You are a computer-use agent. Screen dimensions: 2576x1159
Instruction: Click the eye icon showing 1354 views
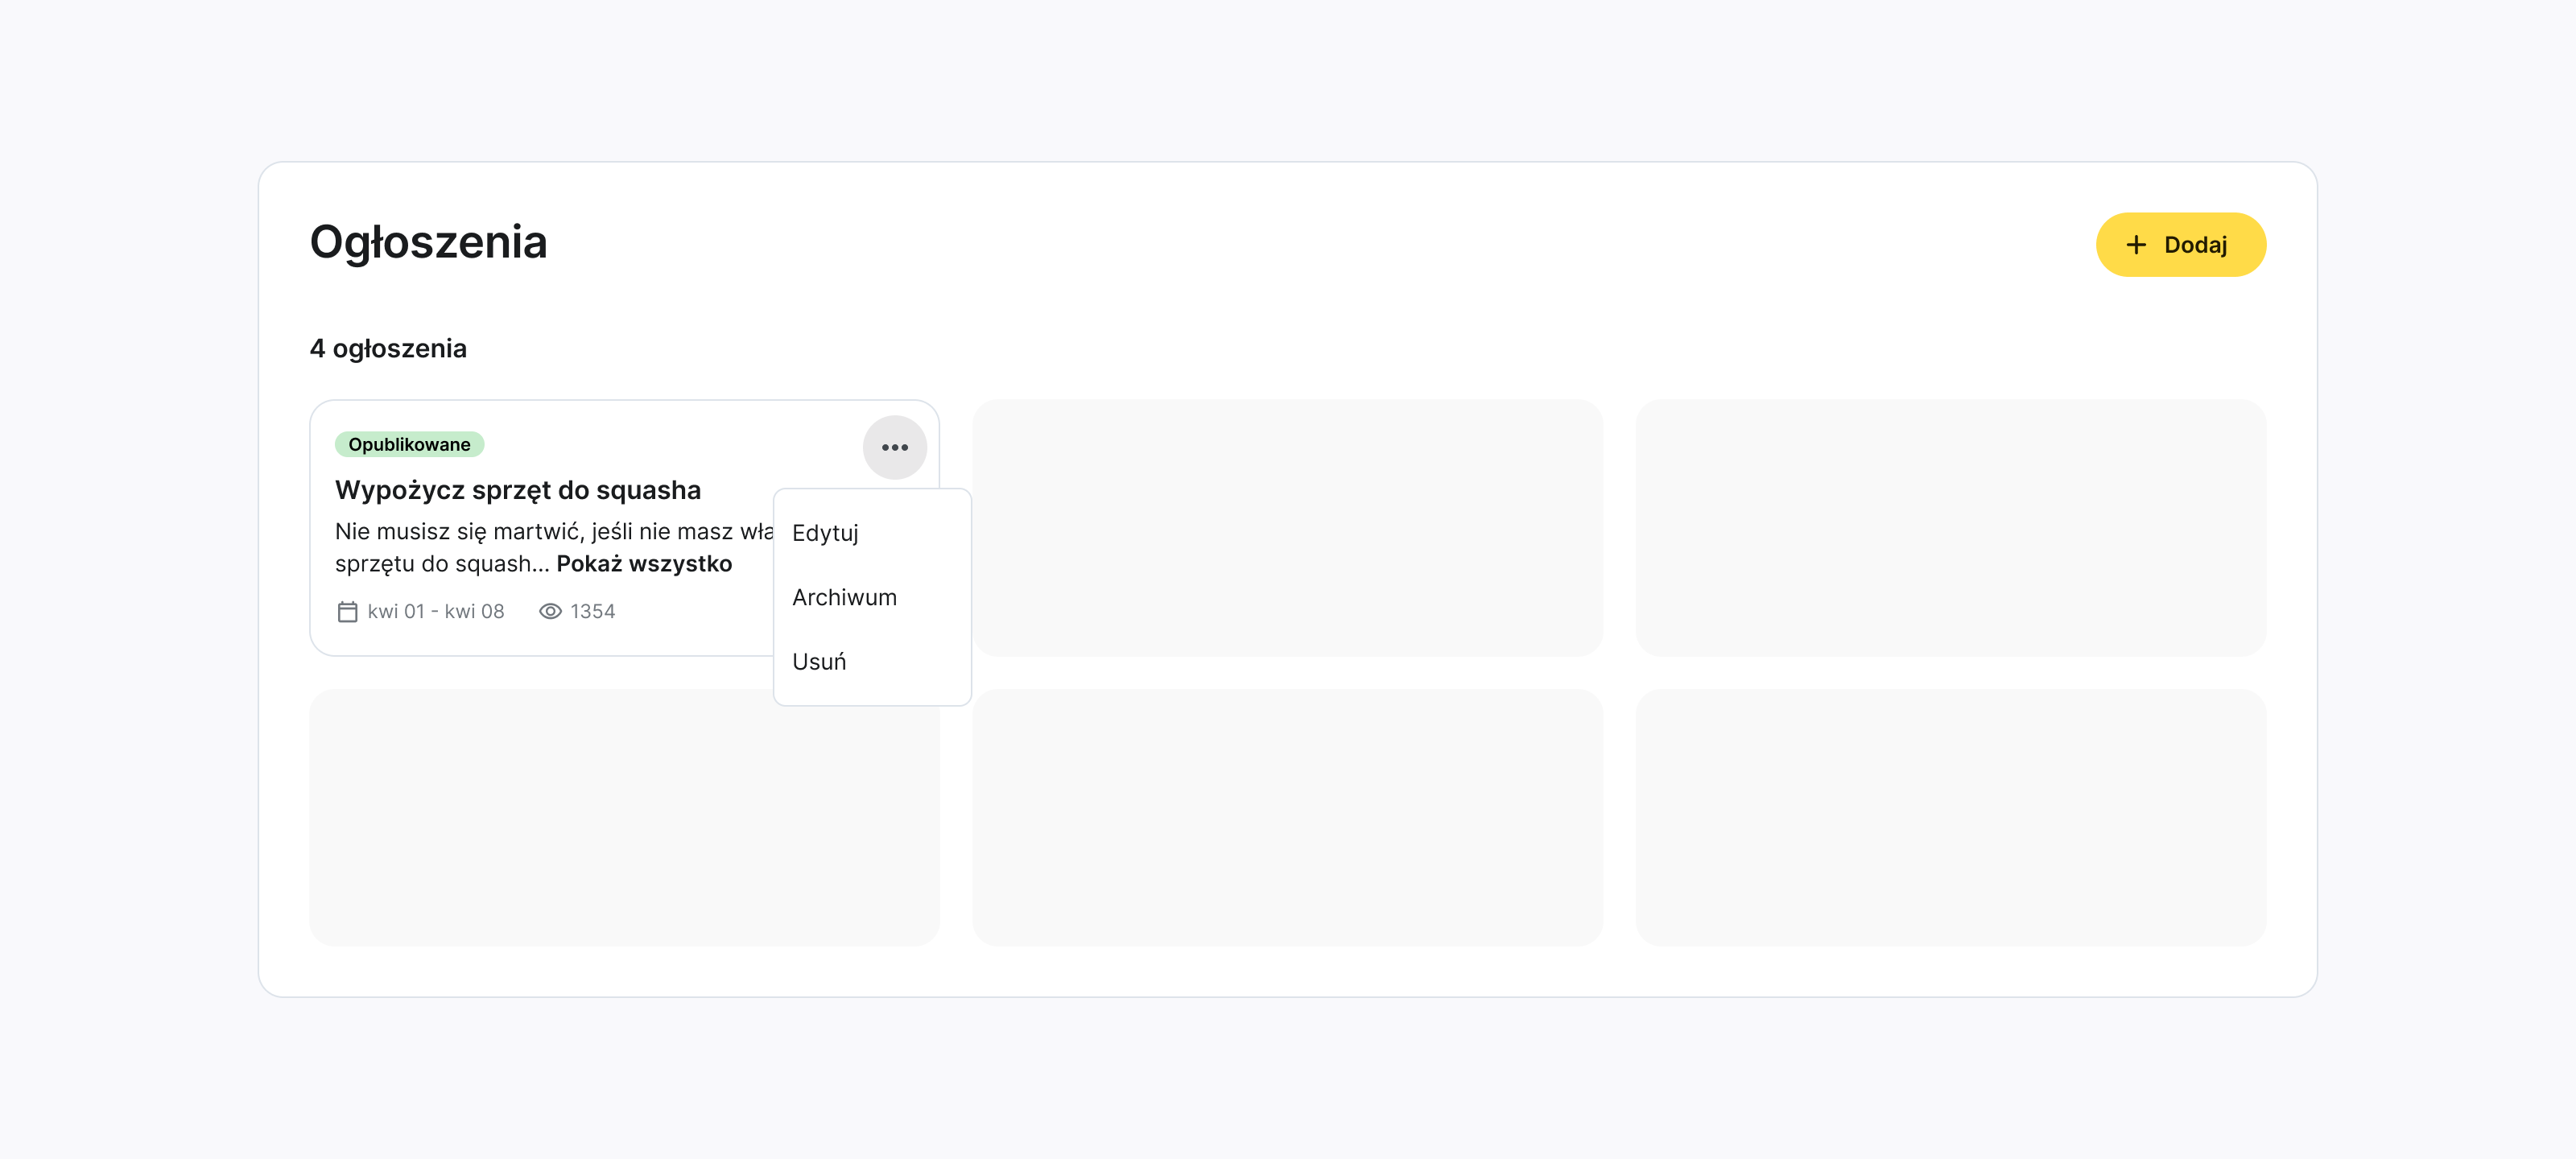(x=550, y=610)
